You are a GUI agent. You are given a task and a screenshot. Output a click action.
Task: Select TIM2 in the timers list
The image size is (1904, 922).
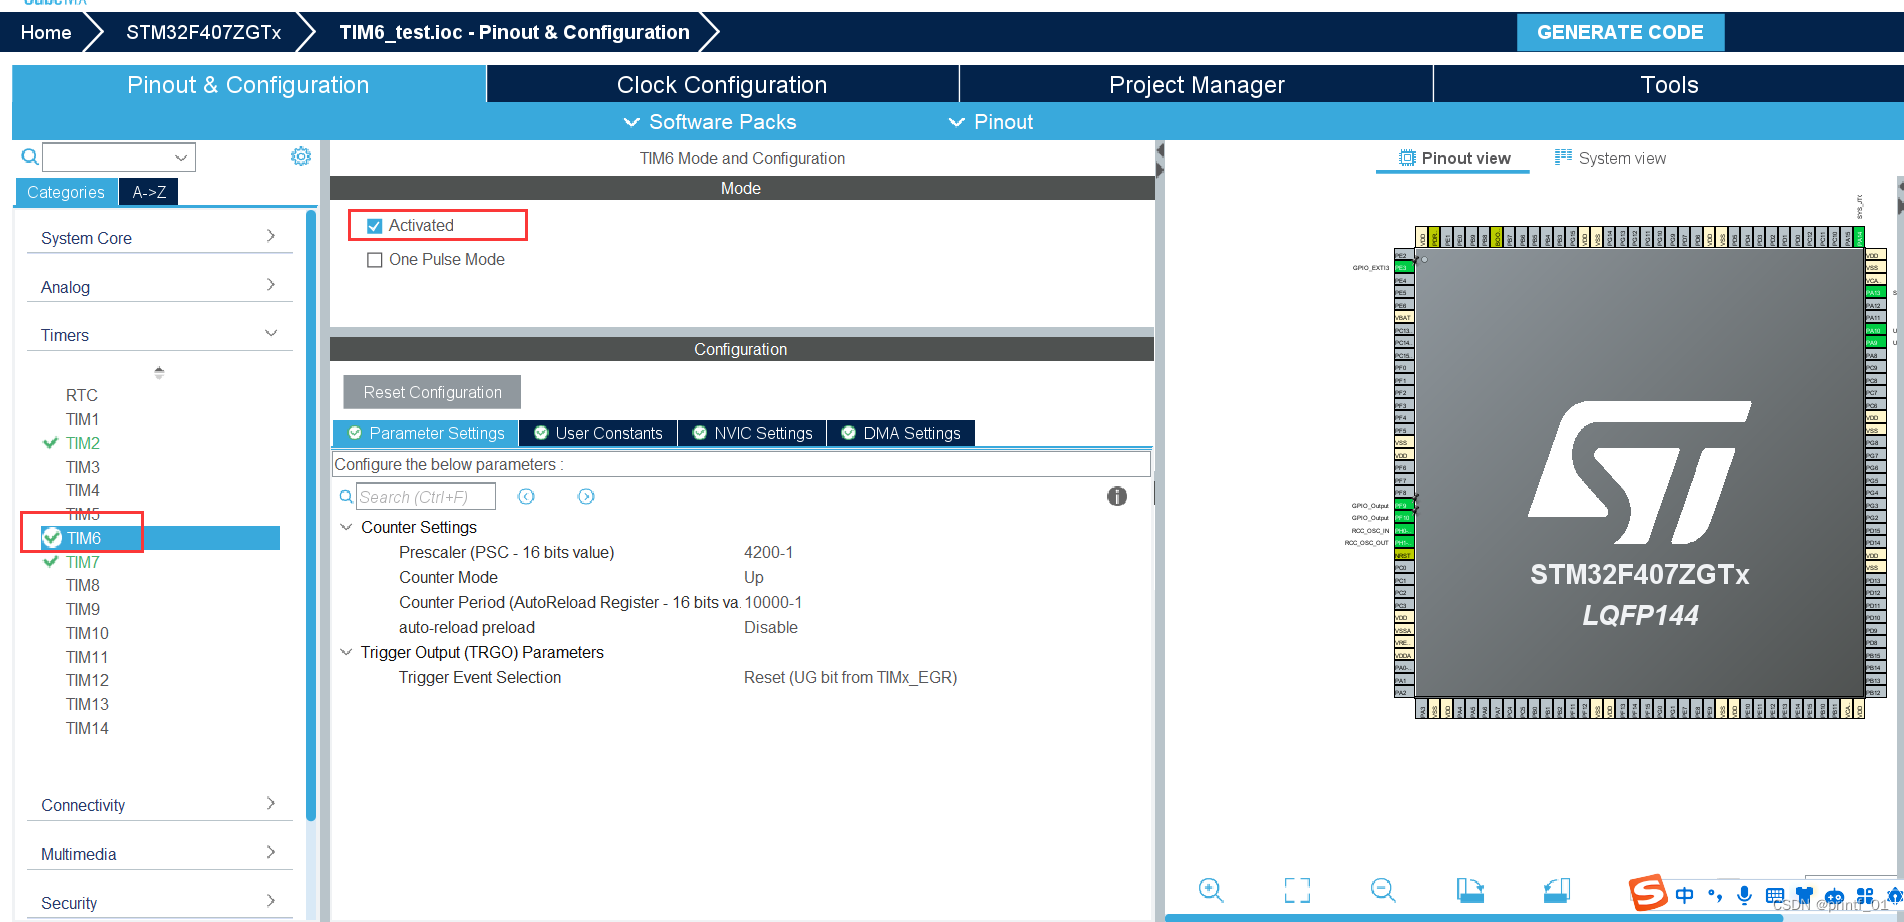click(x=83, y=443)
